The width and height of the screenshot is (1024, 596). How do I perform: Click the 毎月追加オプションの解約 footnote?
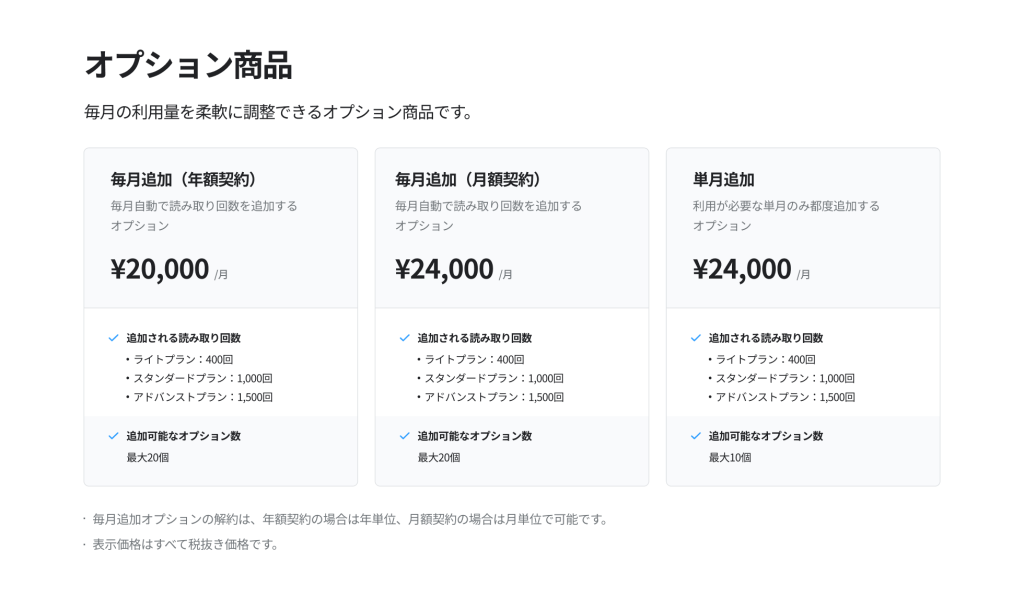coord(350,519)
